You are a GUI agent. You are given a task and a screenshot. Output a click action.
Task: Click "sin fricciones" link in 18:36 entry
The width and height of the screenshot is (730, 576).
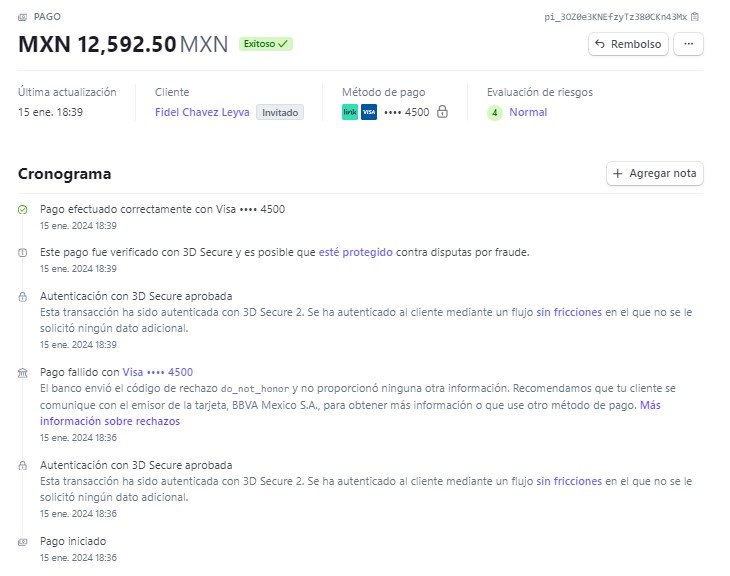coord(569,481)
